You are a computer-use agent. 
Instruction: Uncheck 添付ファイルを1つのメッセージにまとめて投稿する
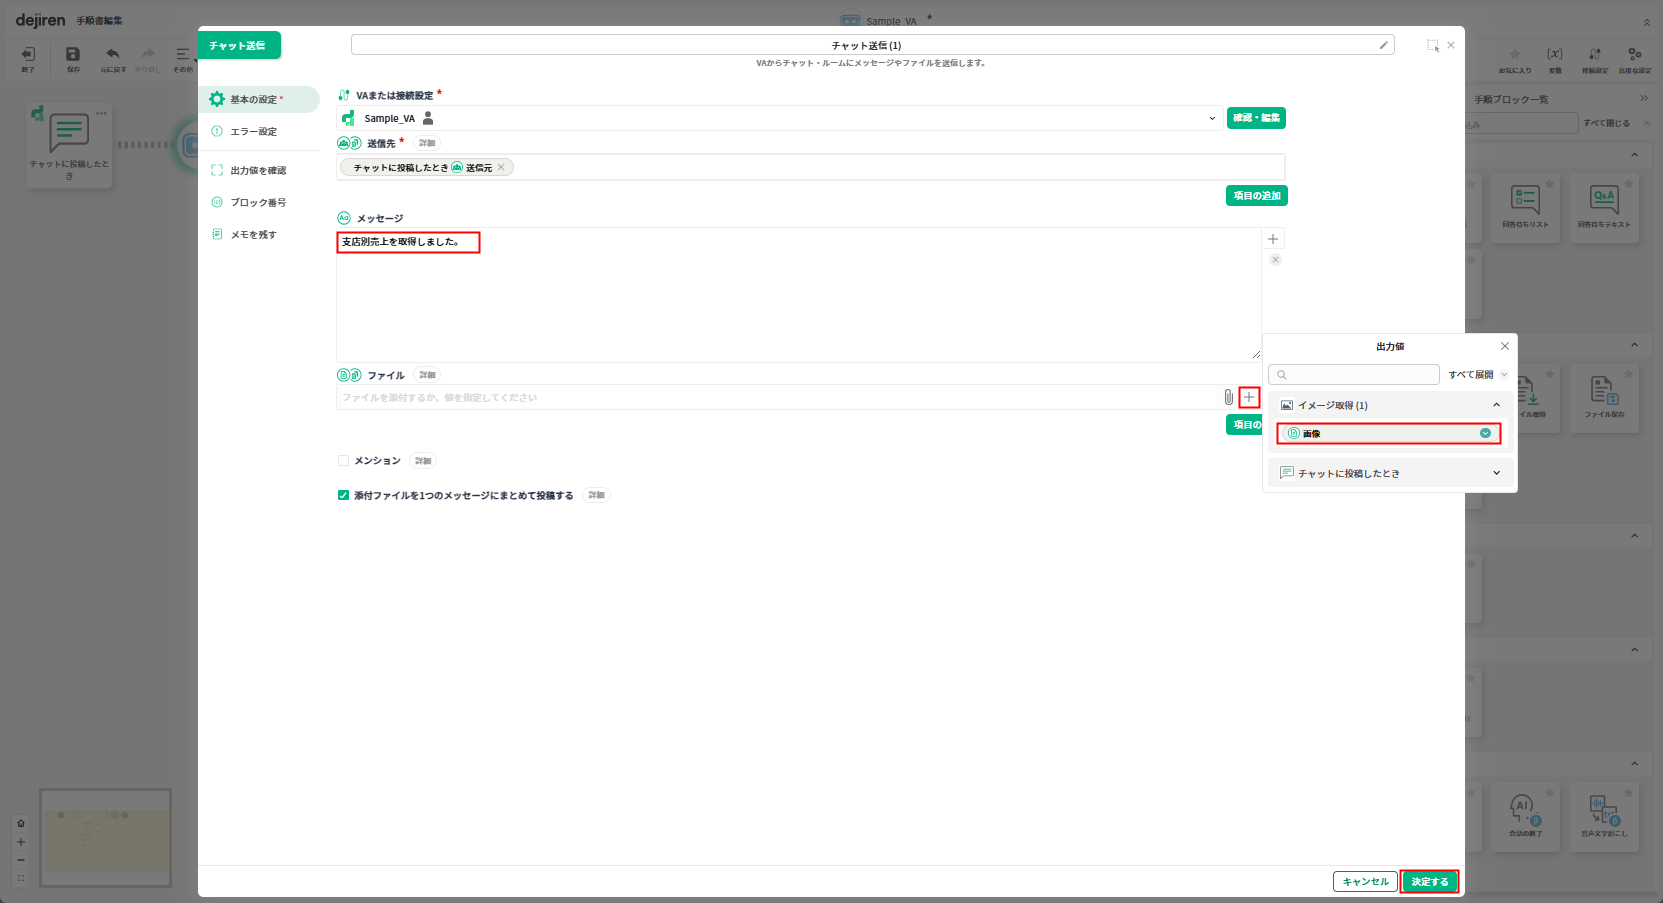pyautogui.click(x=343, y=495)
